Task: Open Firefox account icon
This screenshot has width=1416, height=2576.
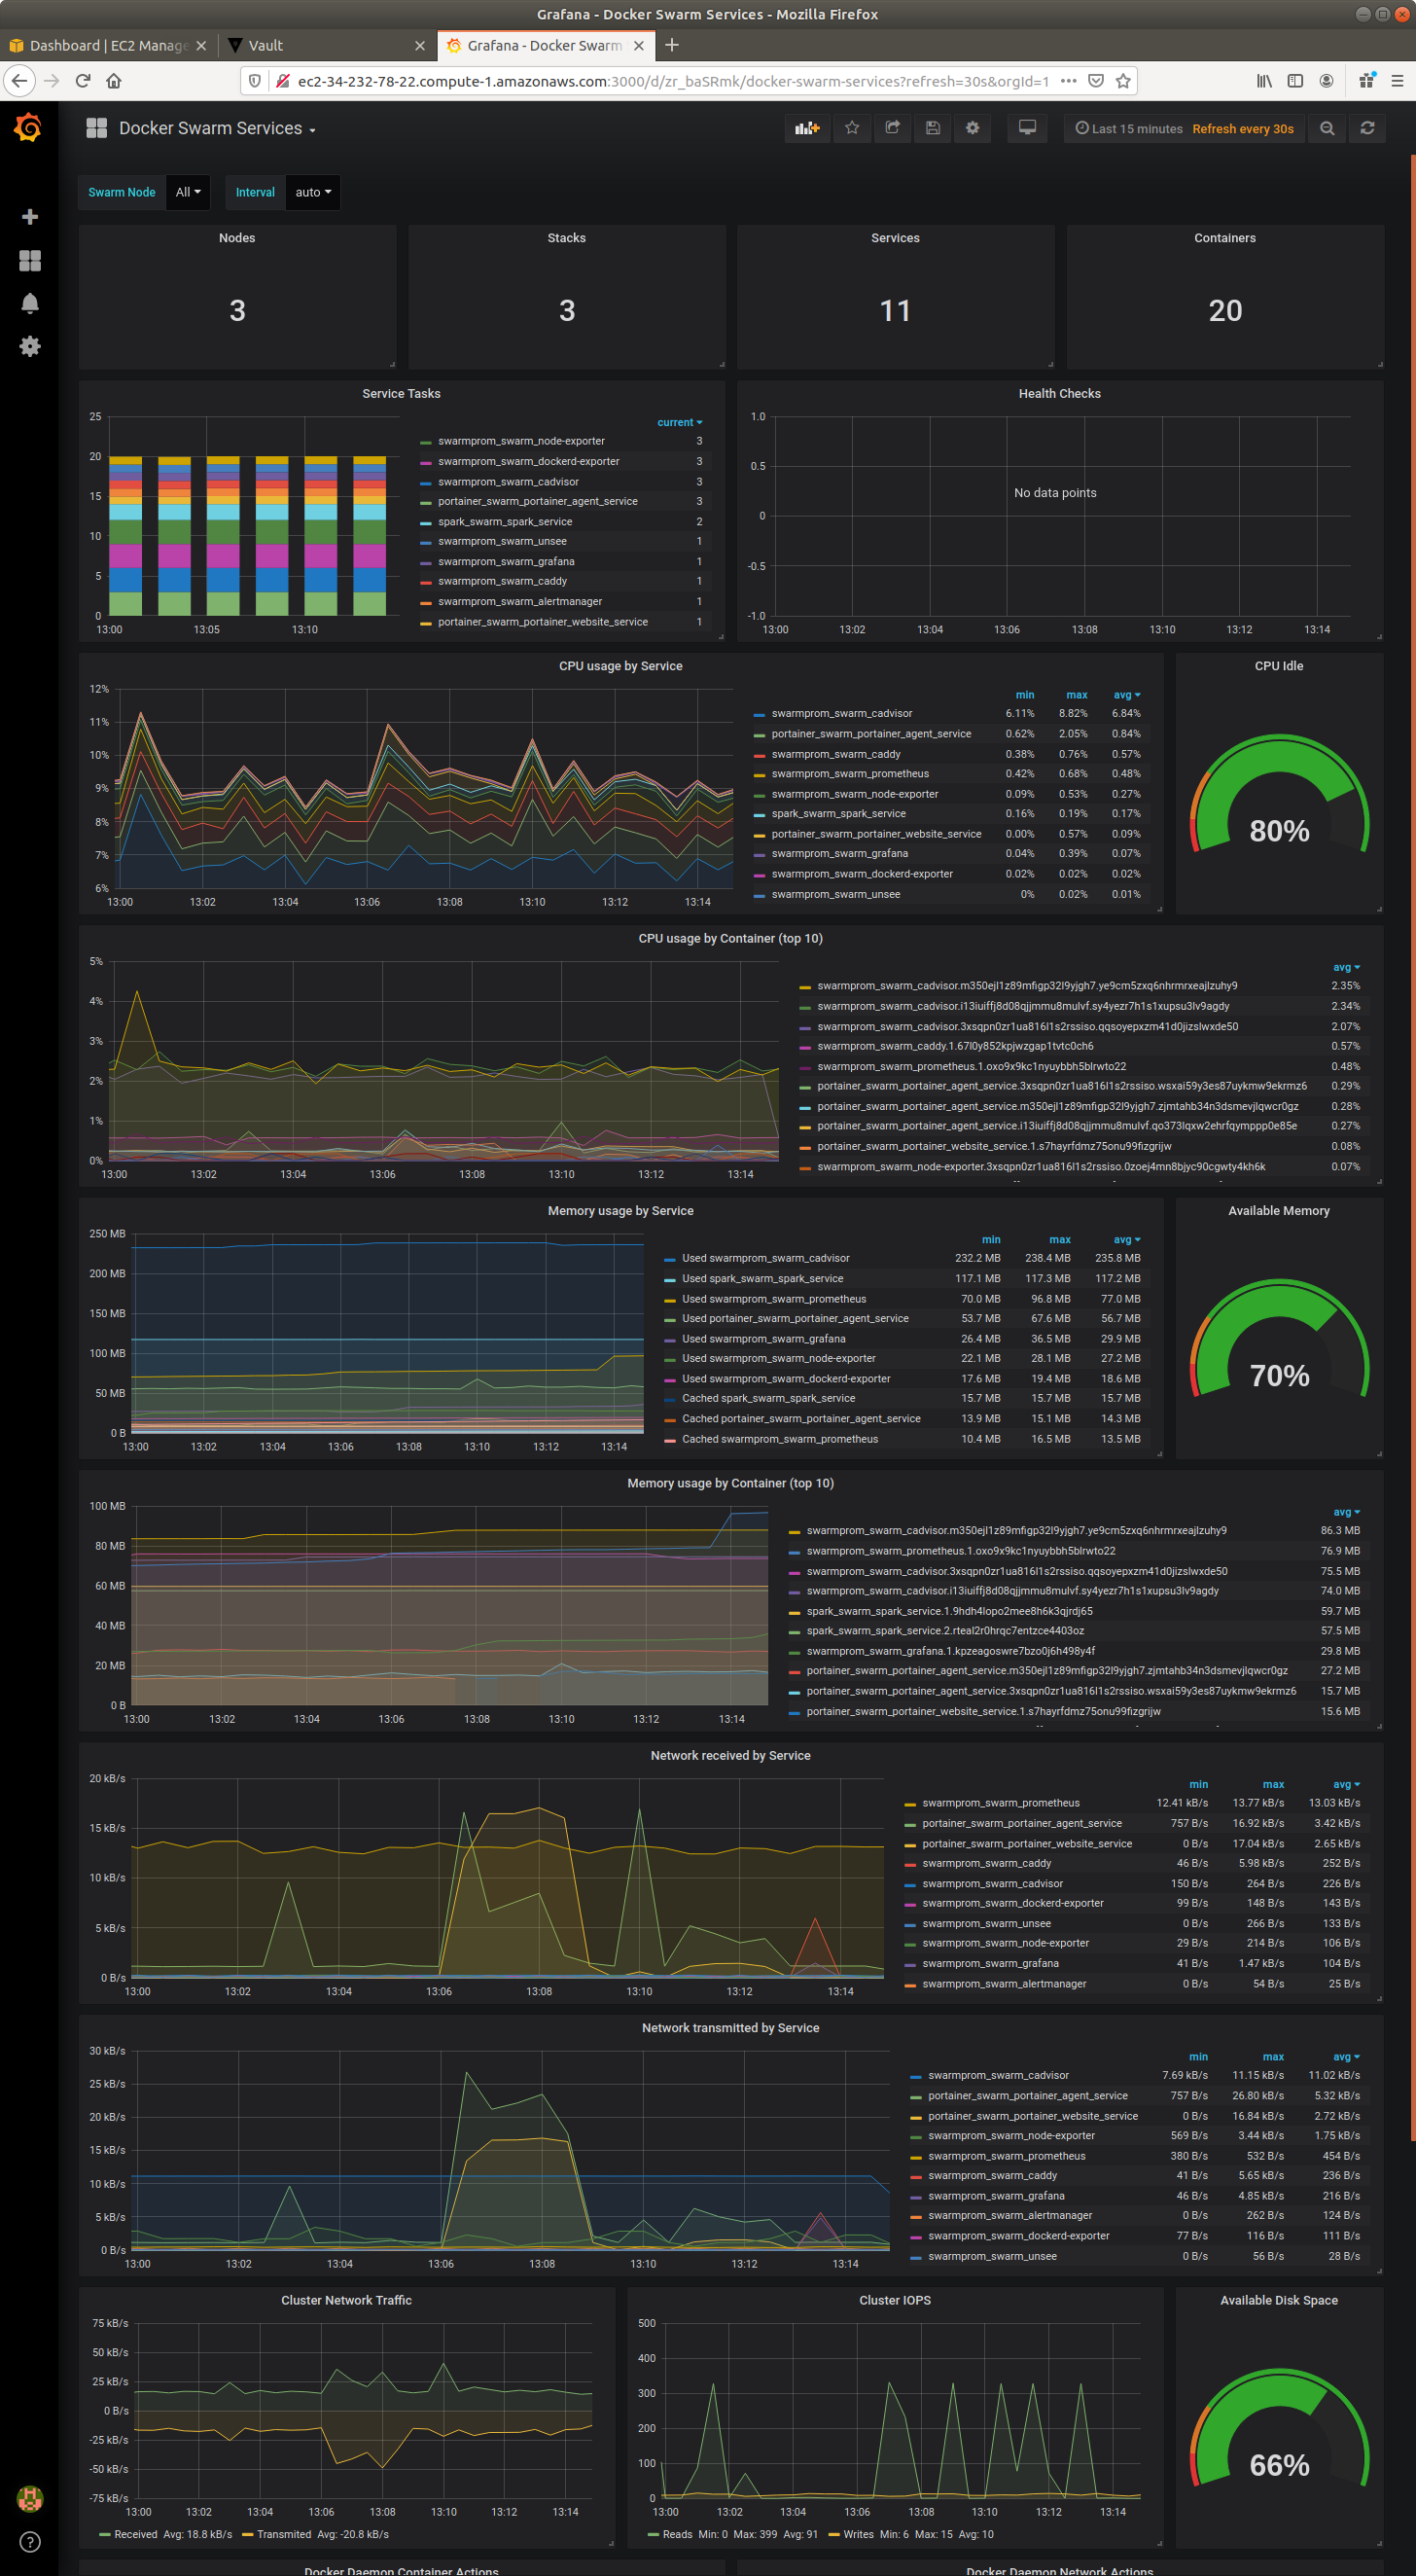Action: (1326, 81)
